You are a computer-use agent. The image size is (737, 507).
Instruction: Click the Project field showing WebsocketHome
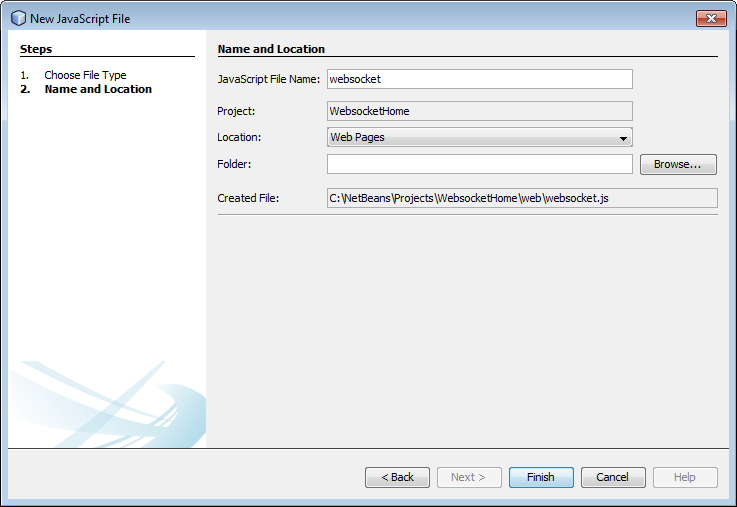point(479,111)
